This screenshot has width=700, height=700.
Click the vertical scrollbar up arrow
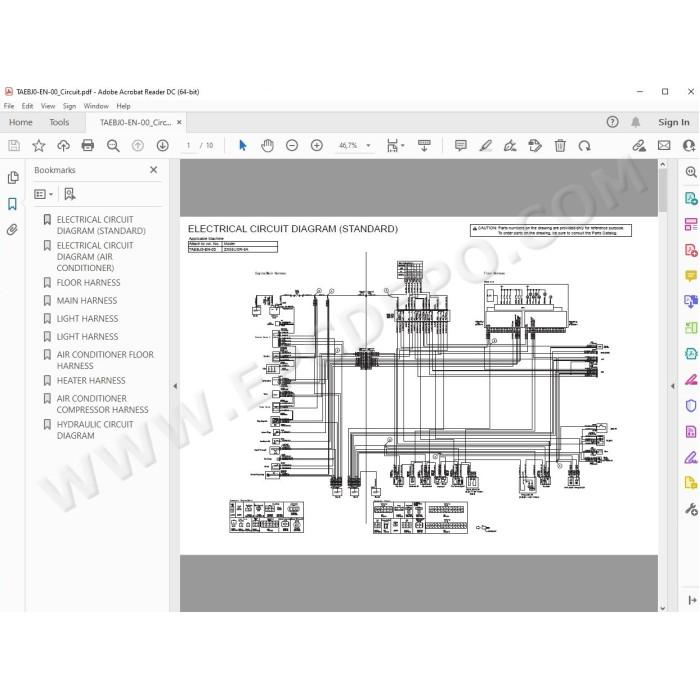[662, 164]
